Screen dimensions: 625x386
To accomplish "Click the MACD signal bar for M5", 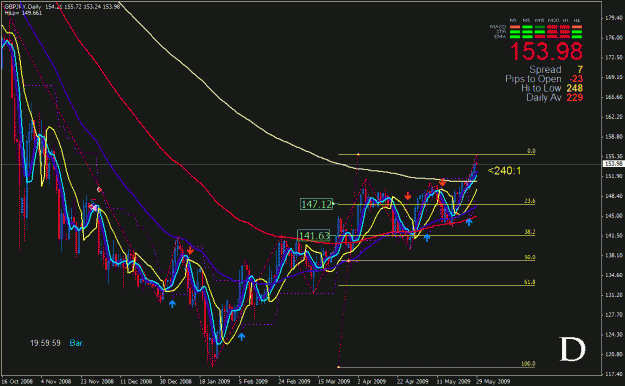I will [x=527, y=27].
